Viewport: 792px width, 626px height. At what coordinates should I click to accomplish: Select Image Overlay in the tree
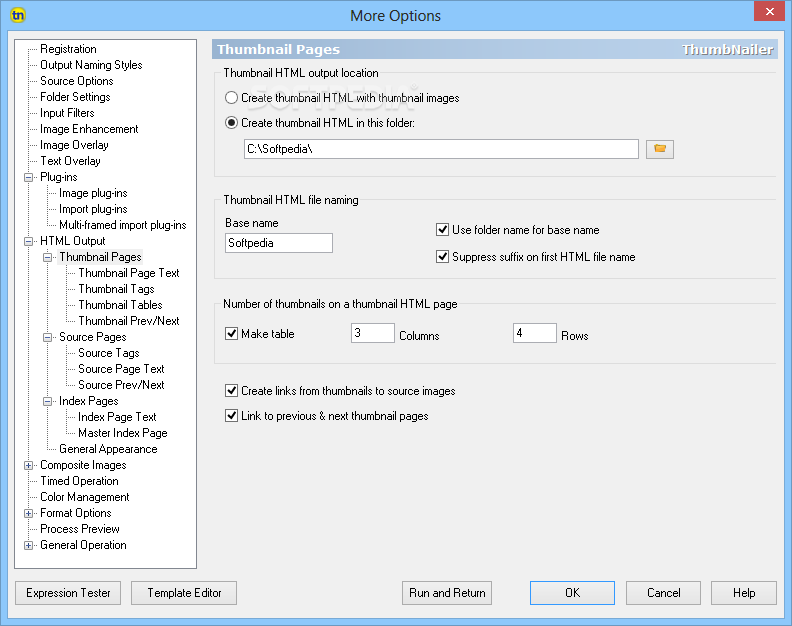pos(74,145)
